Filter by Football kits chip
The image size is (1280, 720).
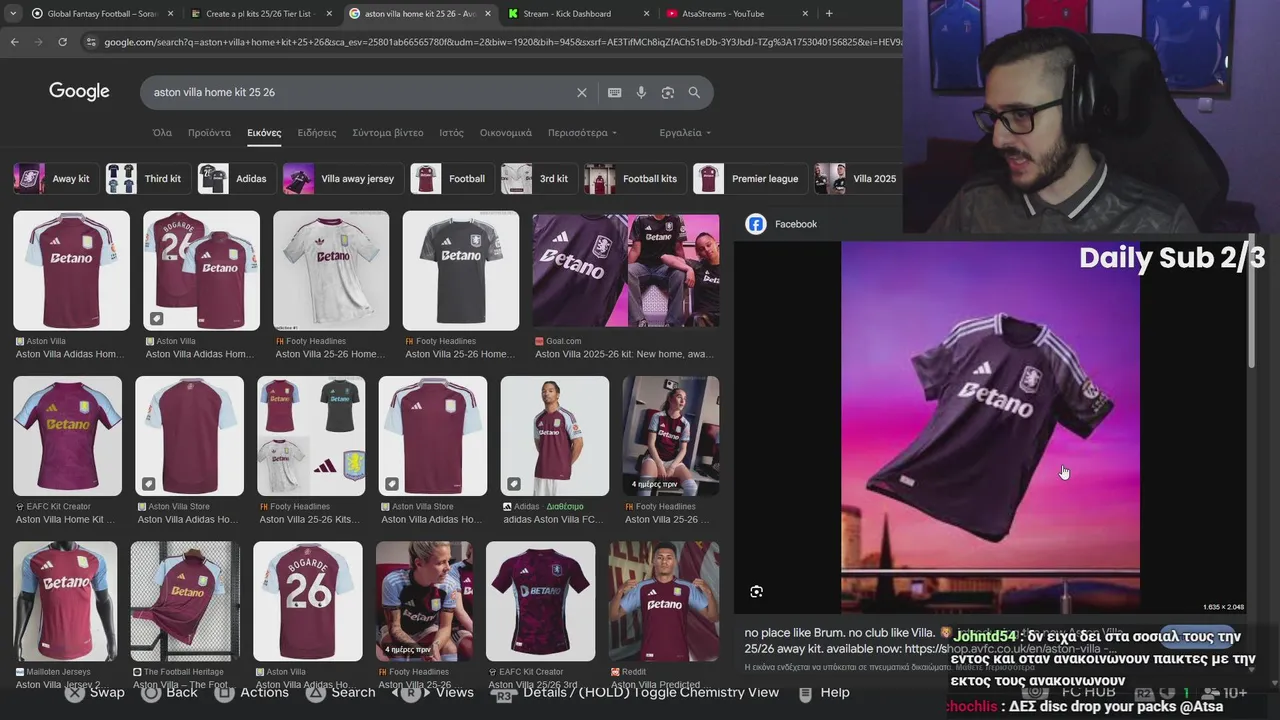point(635,179)
